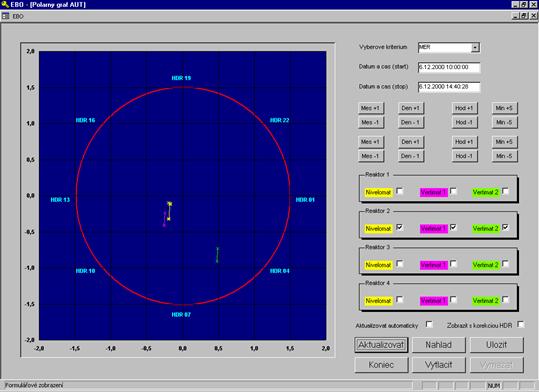Open the Vyberove kriterium dropdown arrow
This screenshot has width=539, height=392.
pyautogui.click(x=475, y=47)
